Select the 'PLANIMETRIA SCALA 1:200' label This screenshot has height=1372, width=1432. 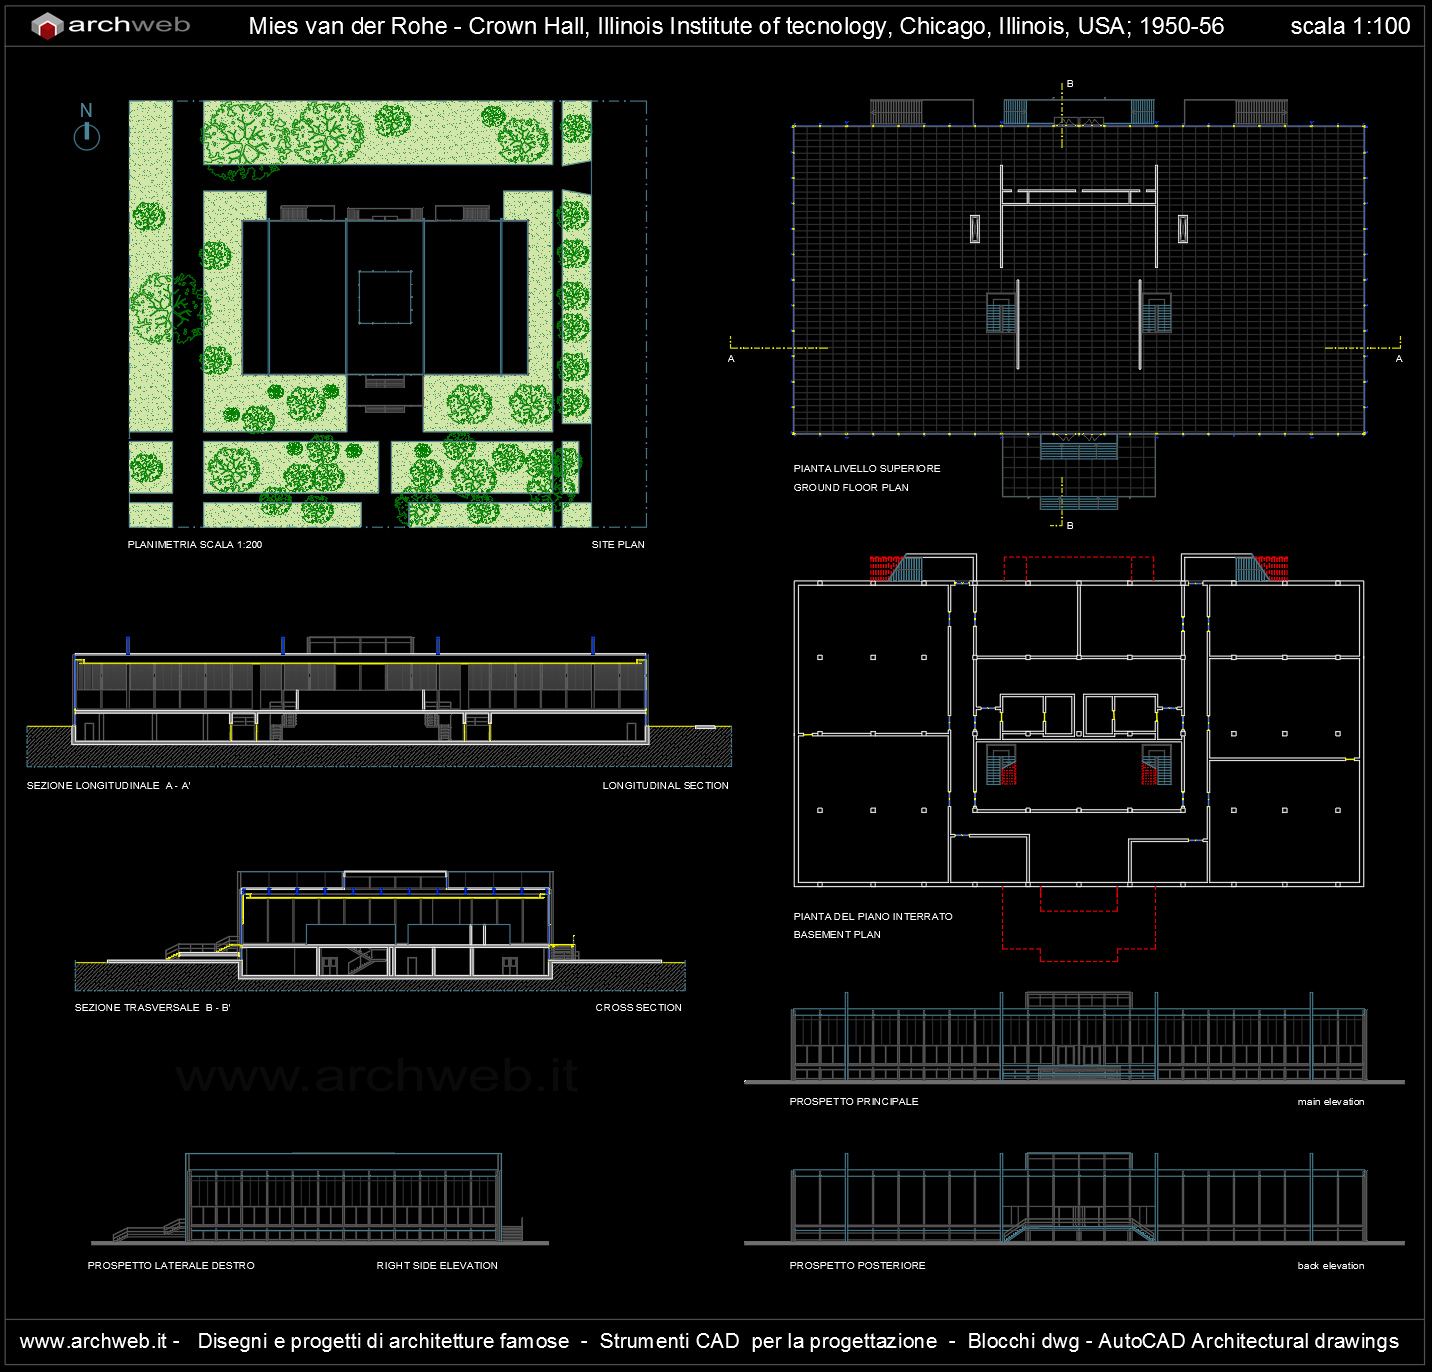tap(195, 545)
